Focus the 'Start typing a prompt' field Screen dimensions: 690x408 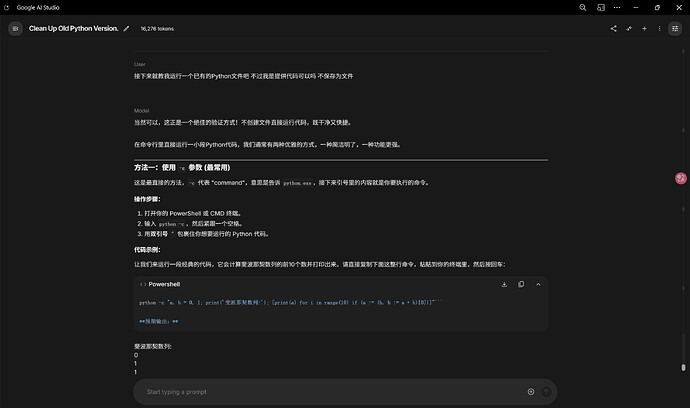(x=330, y=392)
